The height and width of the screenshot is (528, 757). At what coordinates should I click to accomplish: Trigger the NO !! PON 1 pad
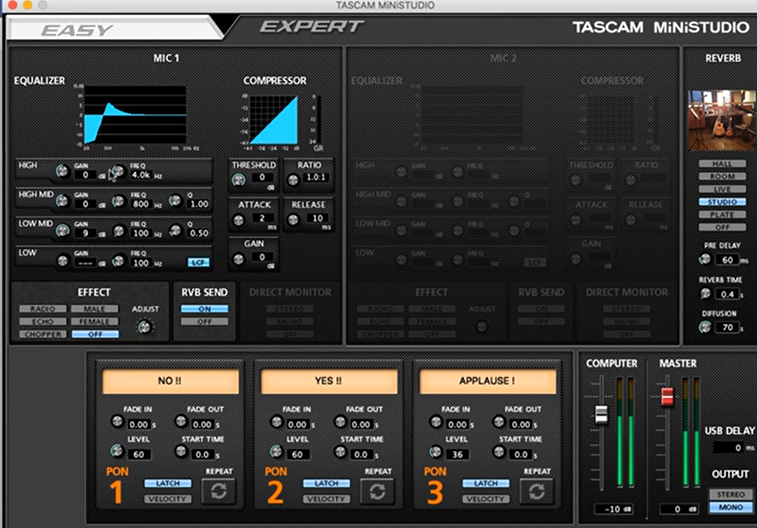click(x=170, y=381)
